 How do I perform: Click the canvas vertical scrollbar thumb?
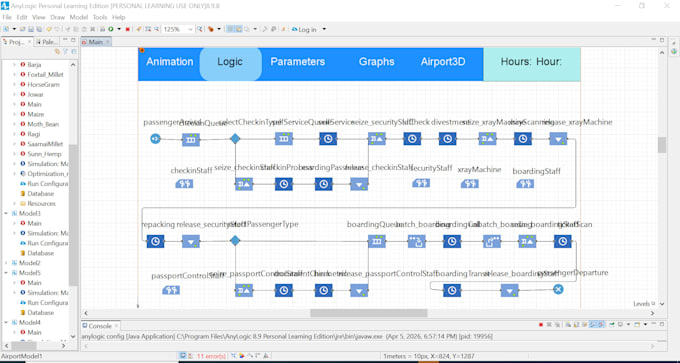tap(661, 145)
